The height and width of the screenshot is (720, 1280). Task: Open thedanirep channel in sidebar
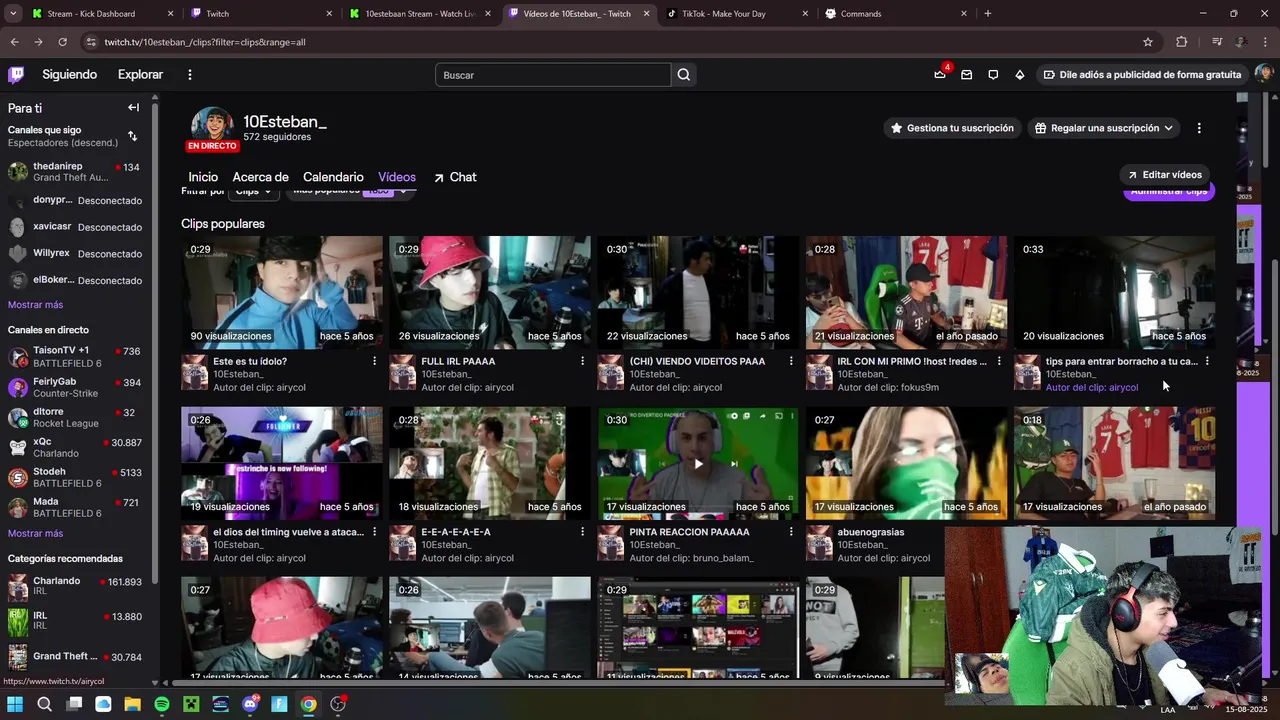click(x=74, y=172)
